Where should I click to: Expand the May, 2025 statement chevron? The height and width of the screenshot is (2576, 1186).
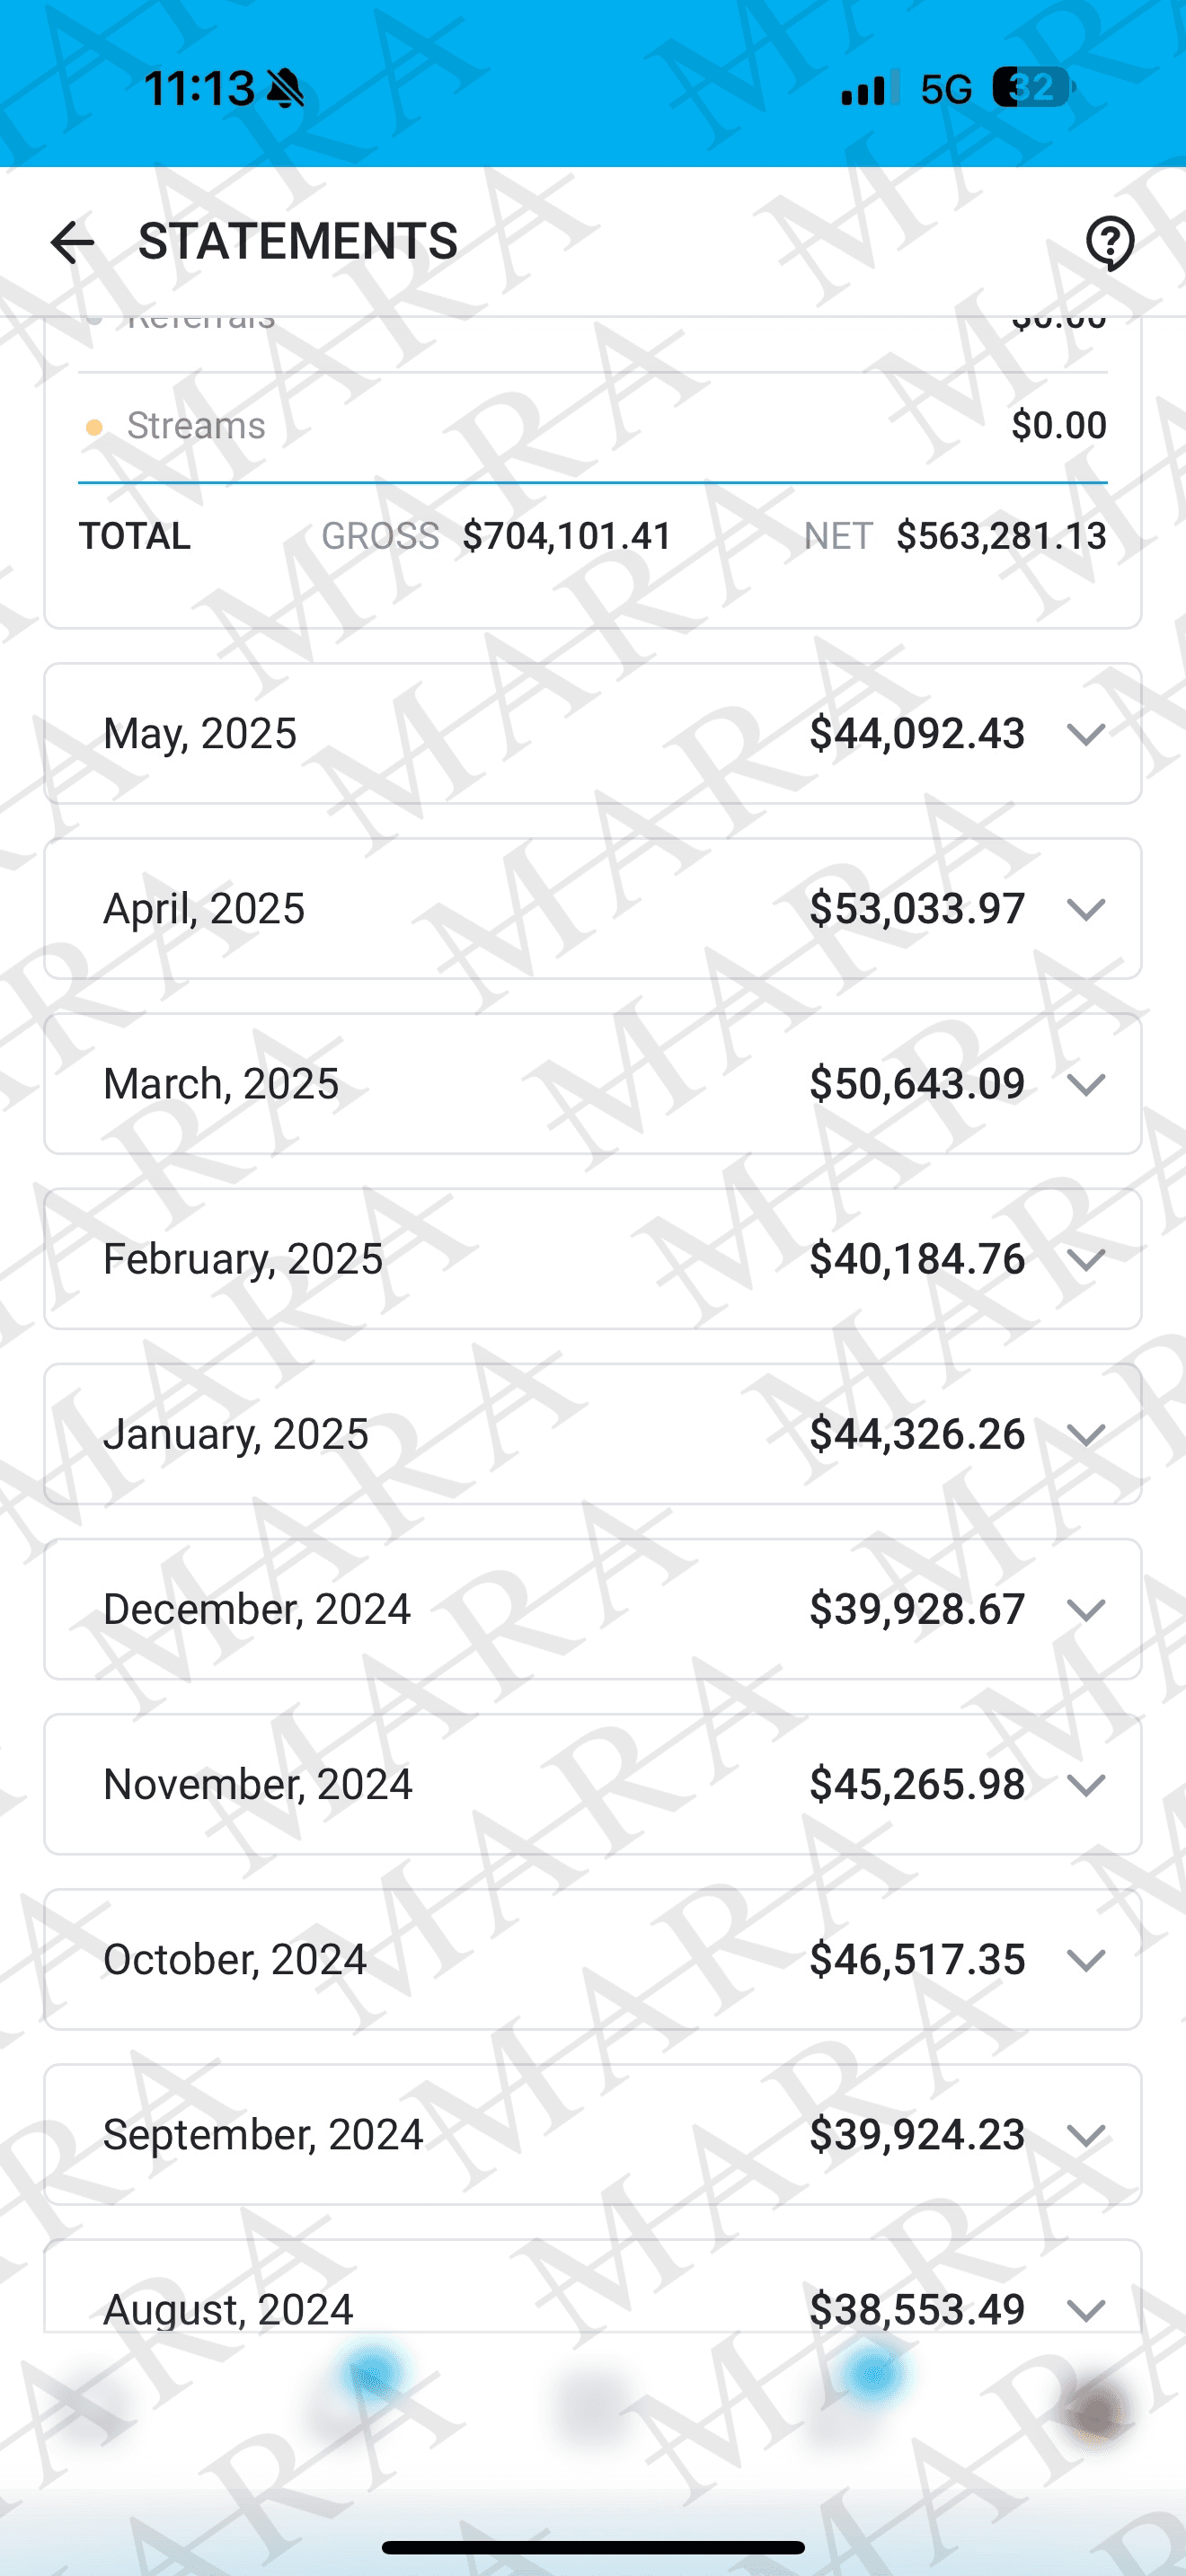pyautogui.click(x=1085, y=734)
